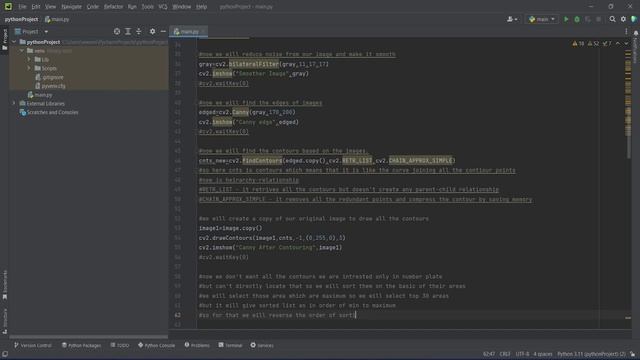640x360 pixels.
Task: Open the Window menu
Action: (x=182, y=7)
